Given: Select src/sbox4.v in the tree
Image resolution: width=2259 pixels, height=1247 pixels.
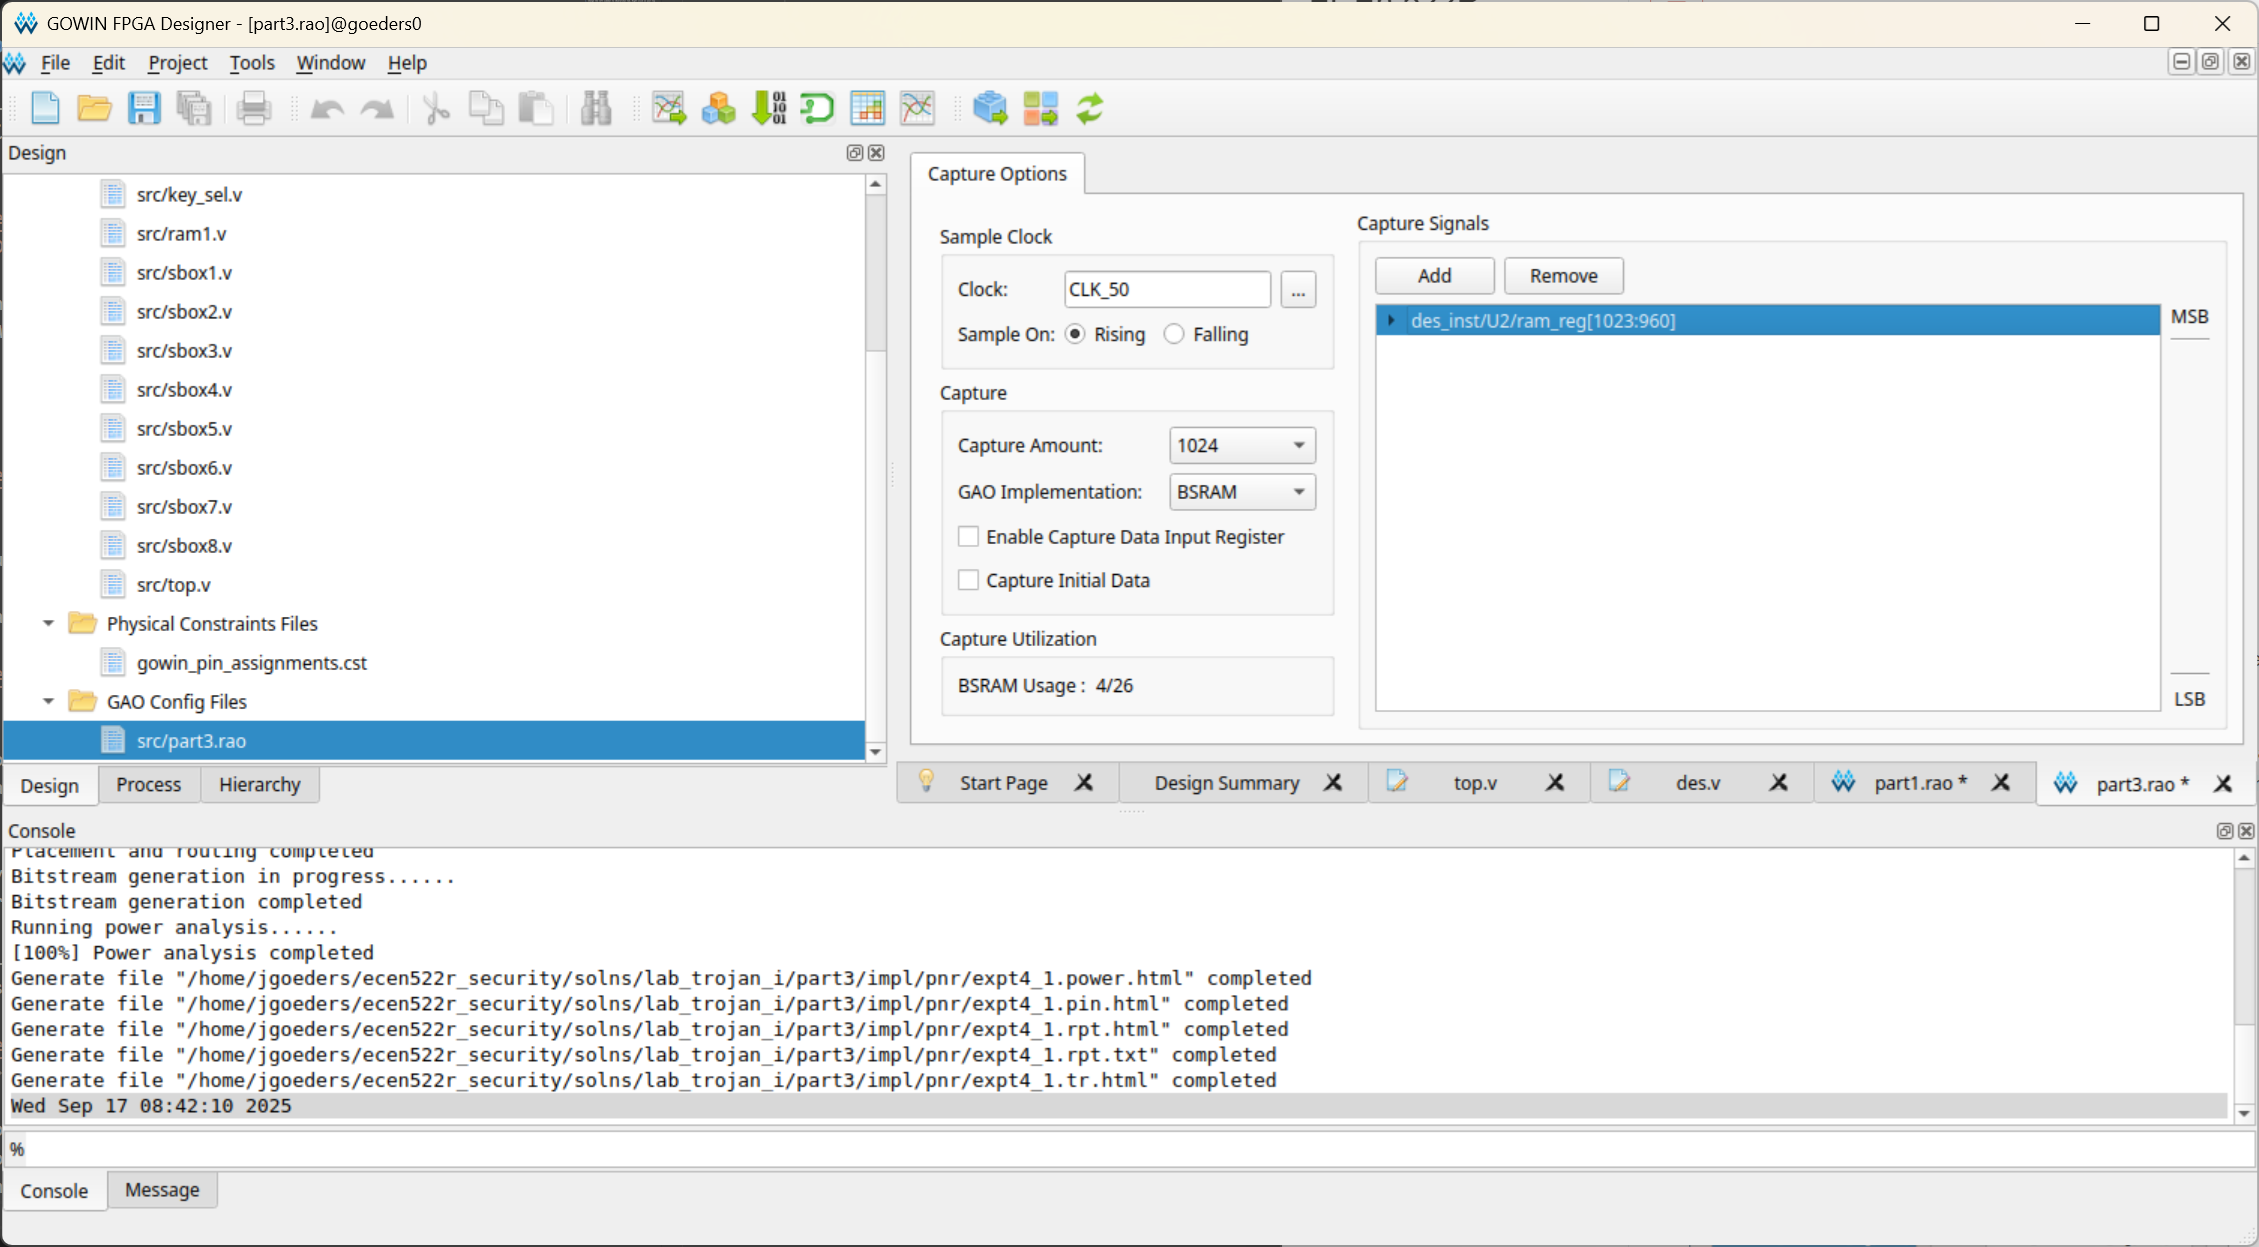Looking at the screenshot, I should [x=184, y=390].
